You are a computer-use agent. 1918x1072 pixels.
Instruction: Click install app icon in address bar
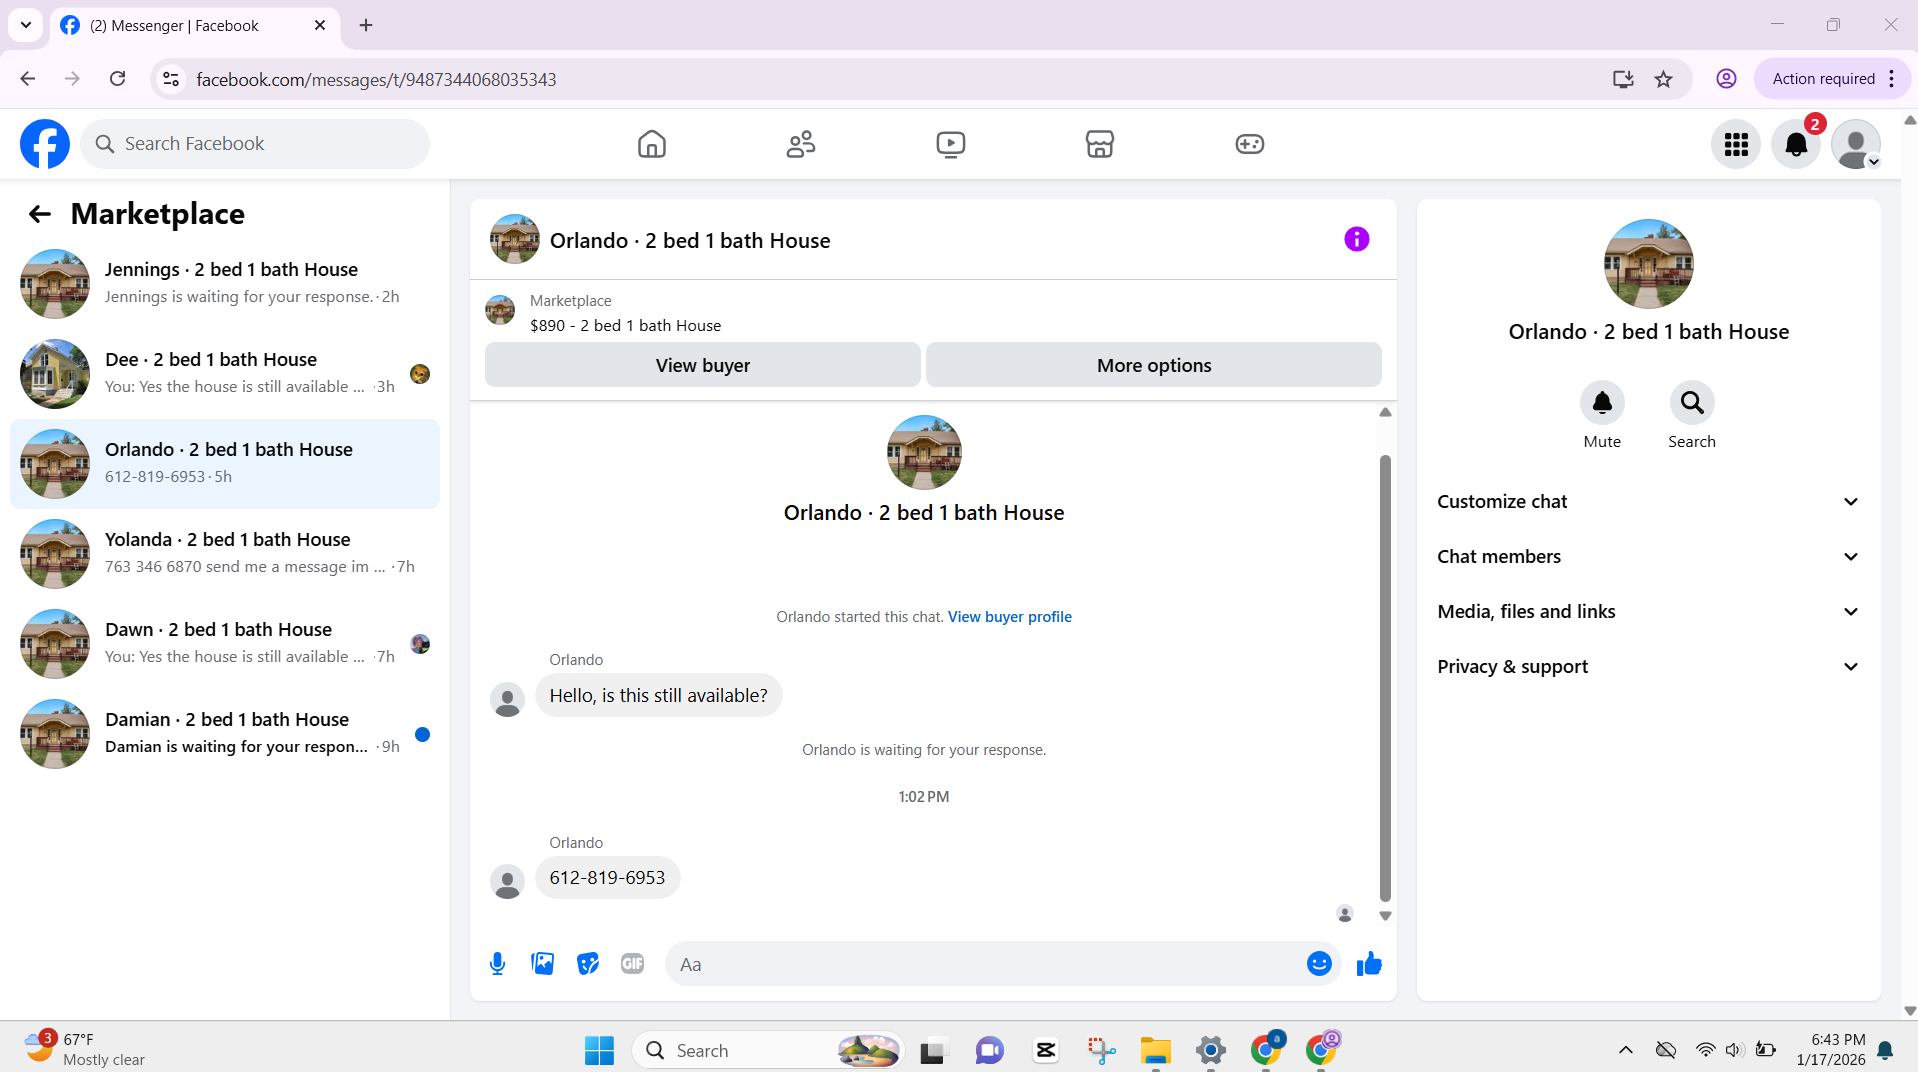coord(1623,79)
